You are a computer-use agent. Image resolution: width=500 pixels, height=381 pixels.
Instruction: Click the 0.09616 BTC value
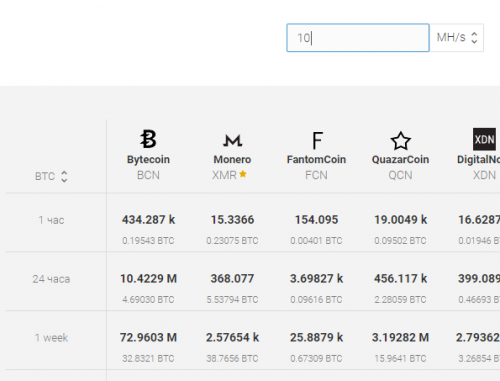point(316,300)
